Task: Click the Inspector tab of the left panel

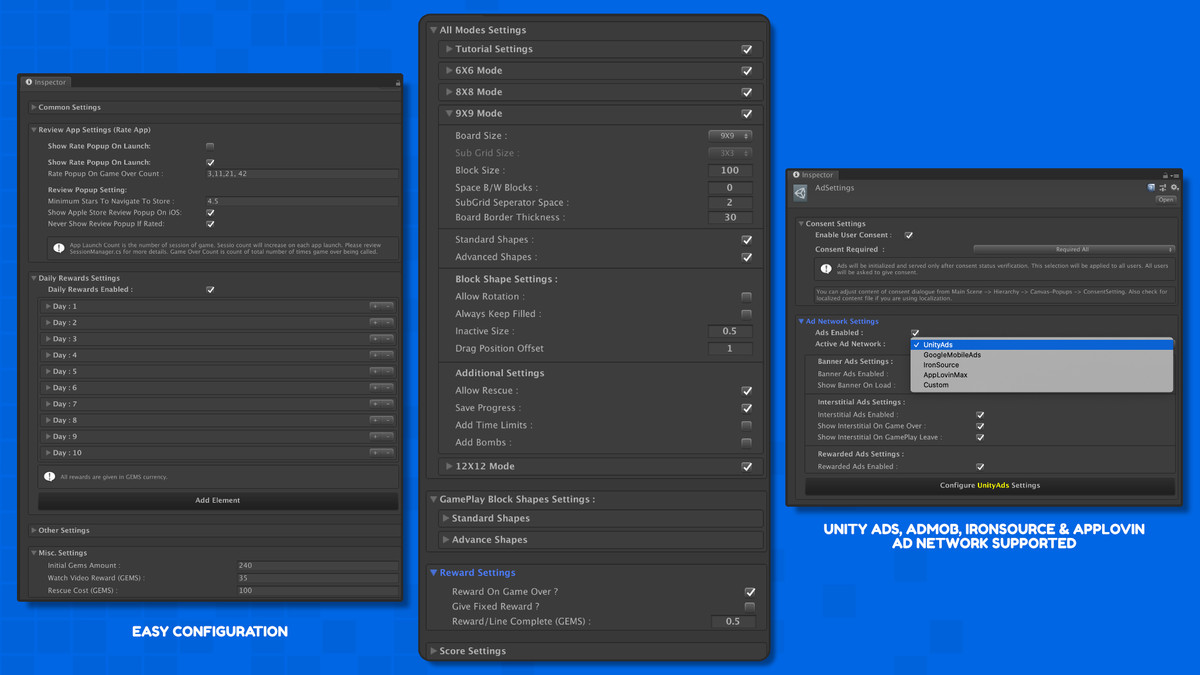Action: [46, 83]
